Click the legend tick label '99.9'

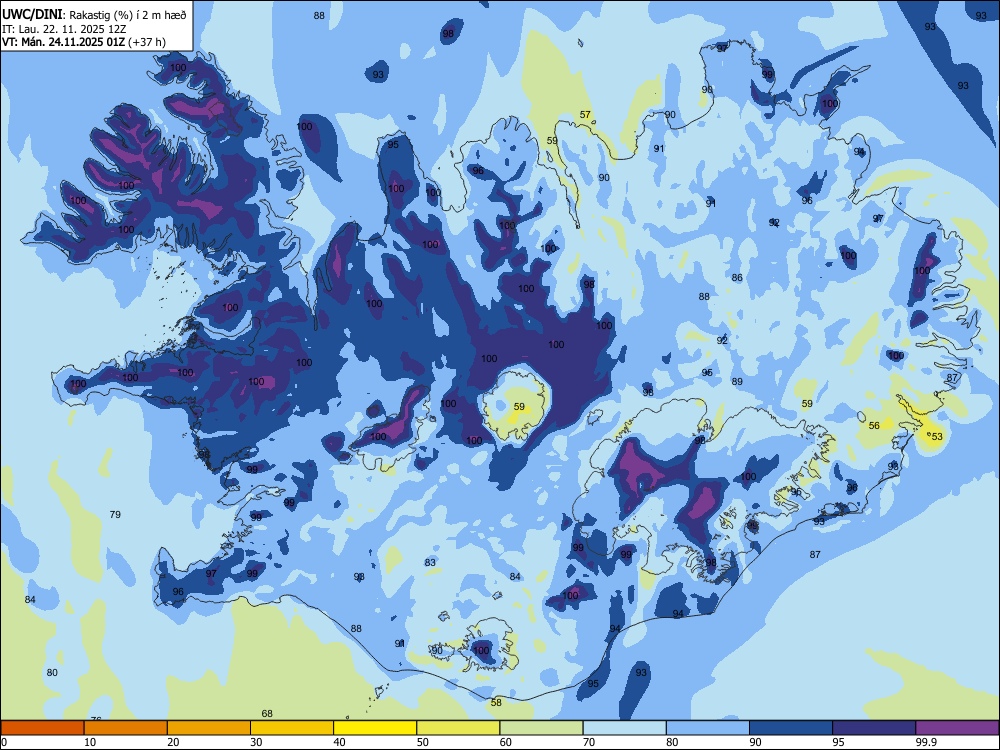click(x=926, y=742)
